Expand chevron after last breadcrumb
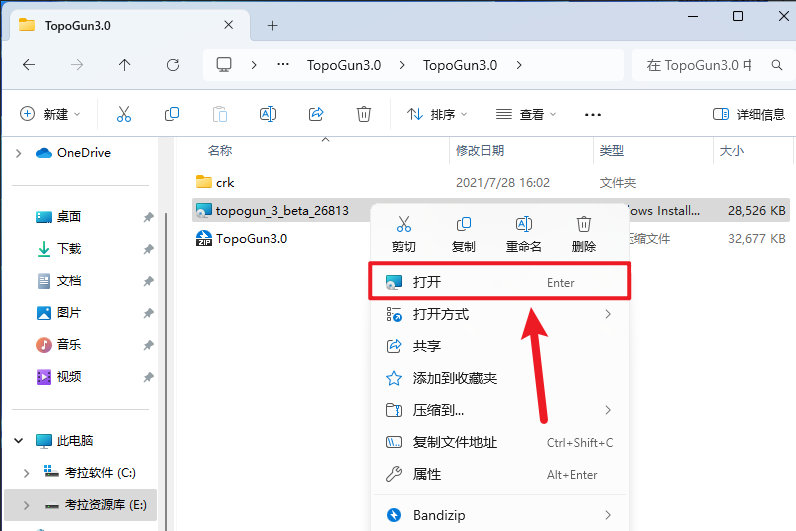This screenshot has width=796, height=531. 519,65
